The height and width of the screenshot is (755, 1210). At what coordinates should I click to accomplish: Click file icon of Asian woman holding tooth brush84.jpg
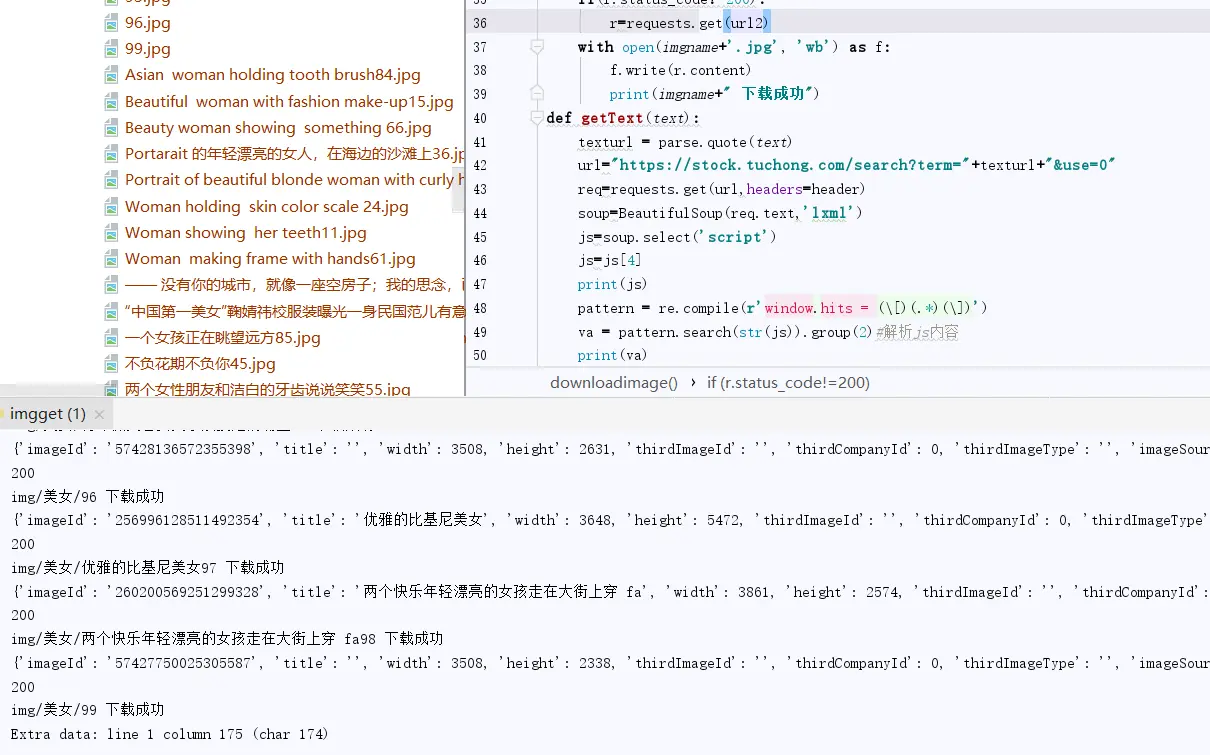(111, 75)
